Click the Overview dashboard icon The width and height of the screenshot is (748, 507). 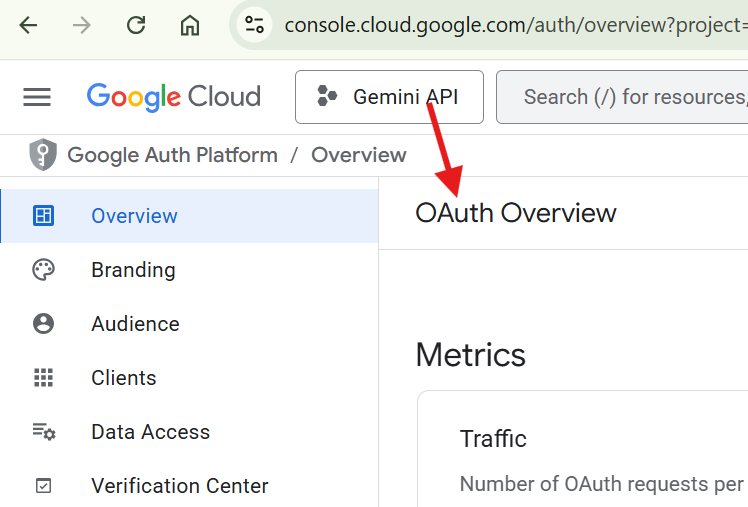(x=43, y=216)
